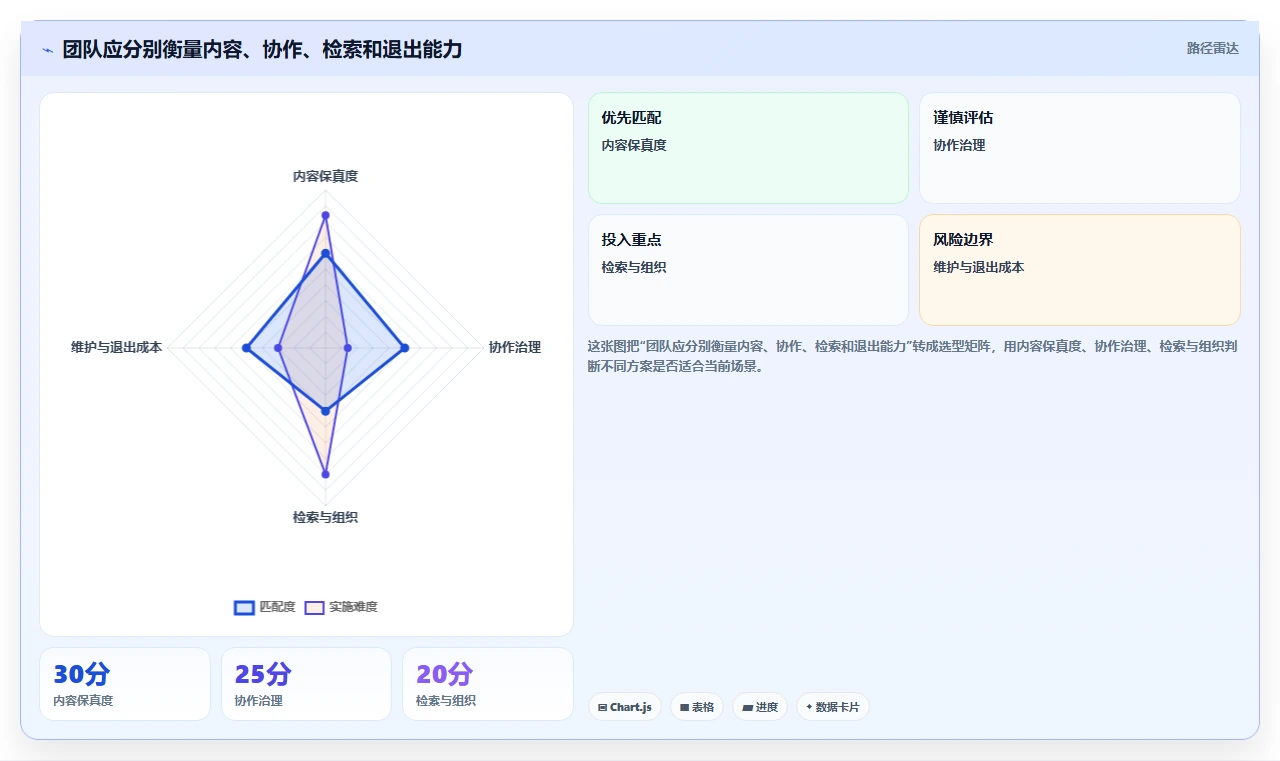Click the 维护与退出成本 radar axis label
The width and height of the screenshot is (1280, 761).
tap(116, 347)
